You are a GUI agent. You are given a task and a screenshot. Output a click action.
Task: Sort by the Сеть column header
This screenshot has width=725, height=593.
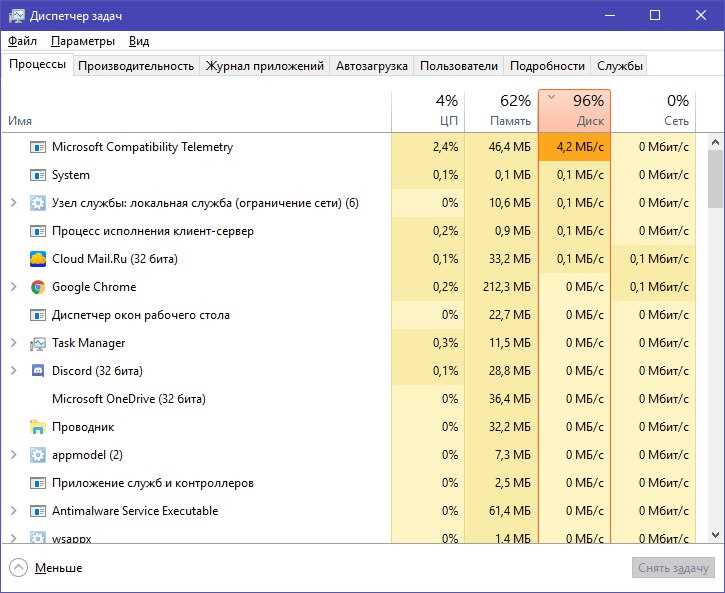[653, 111]
